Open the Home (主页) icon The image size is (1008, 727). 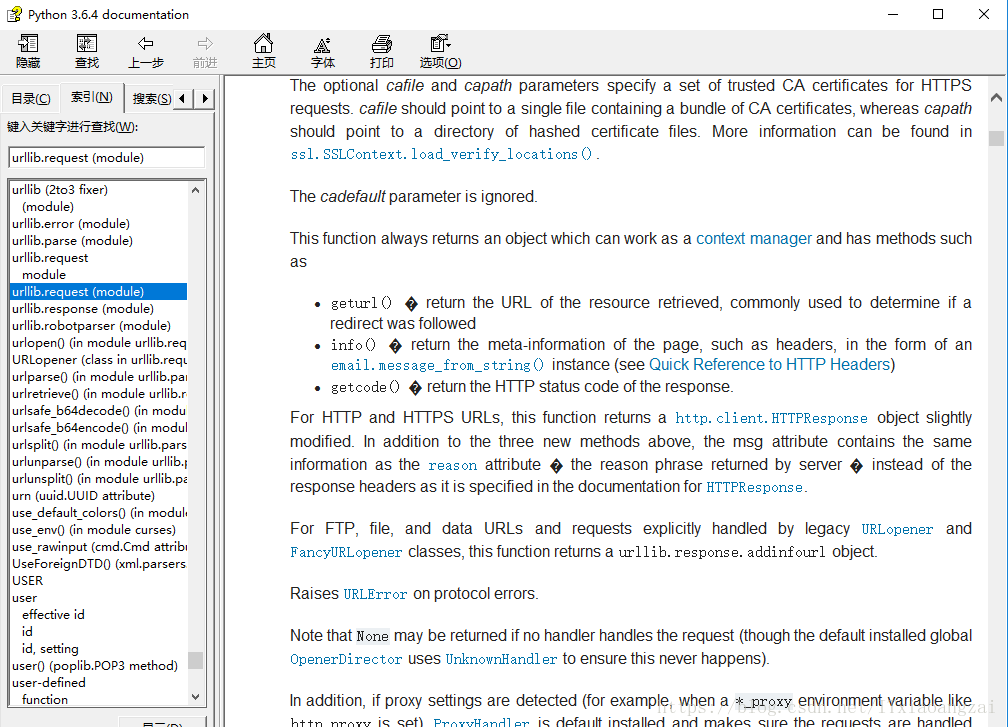click(x=264, y=51)
